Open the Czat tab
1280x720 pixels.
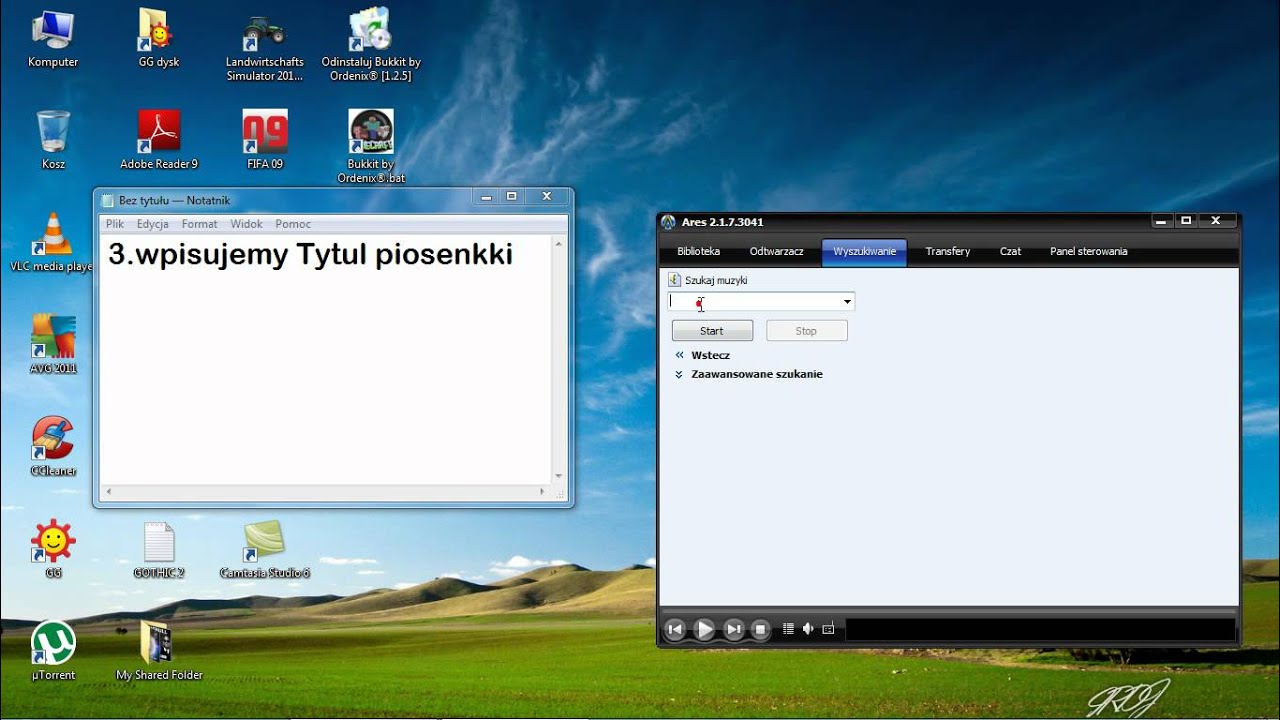pos(1011,252)
